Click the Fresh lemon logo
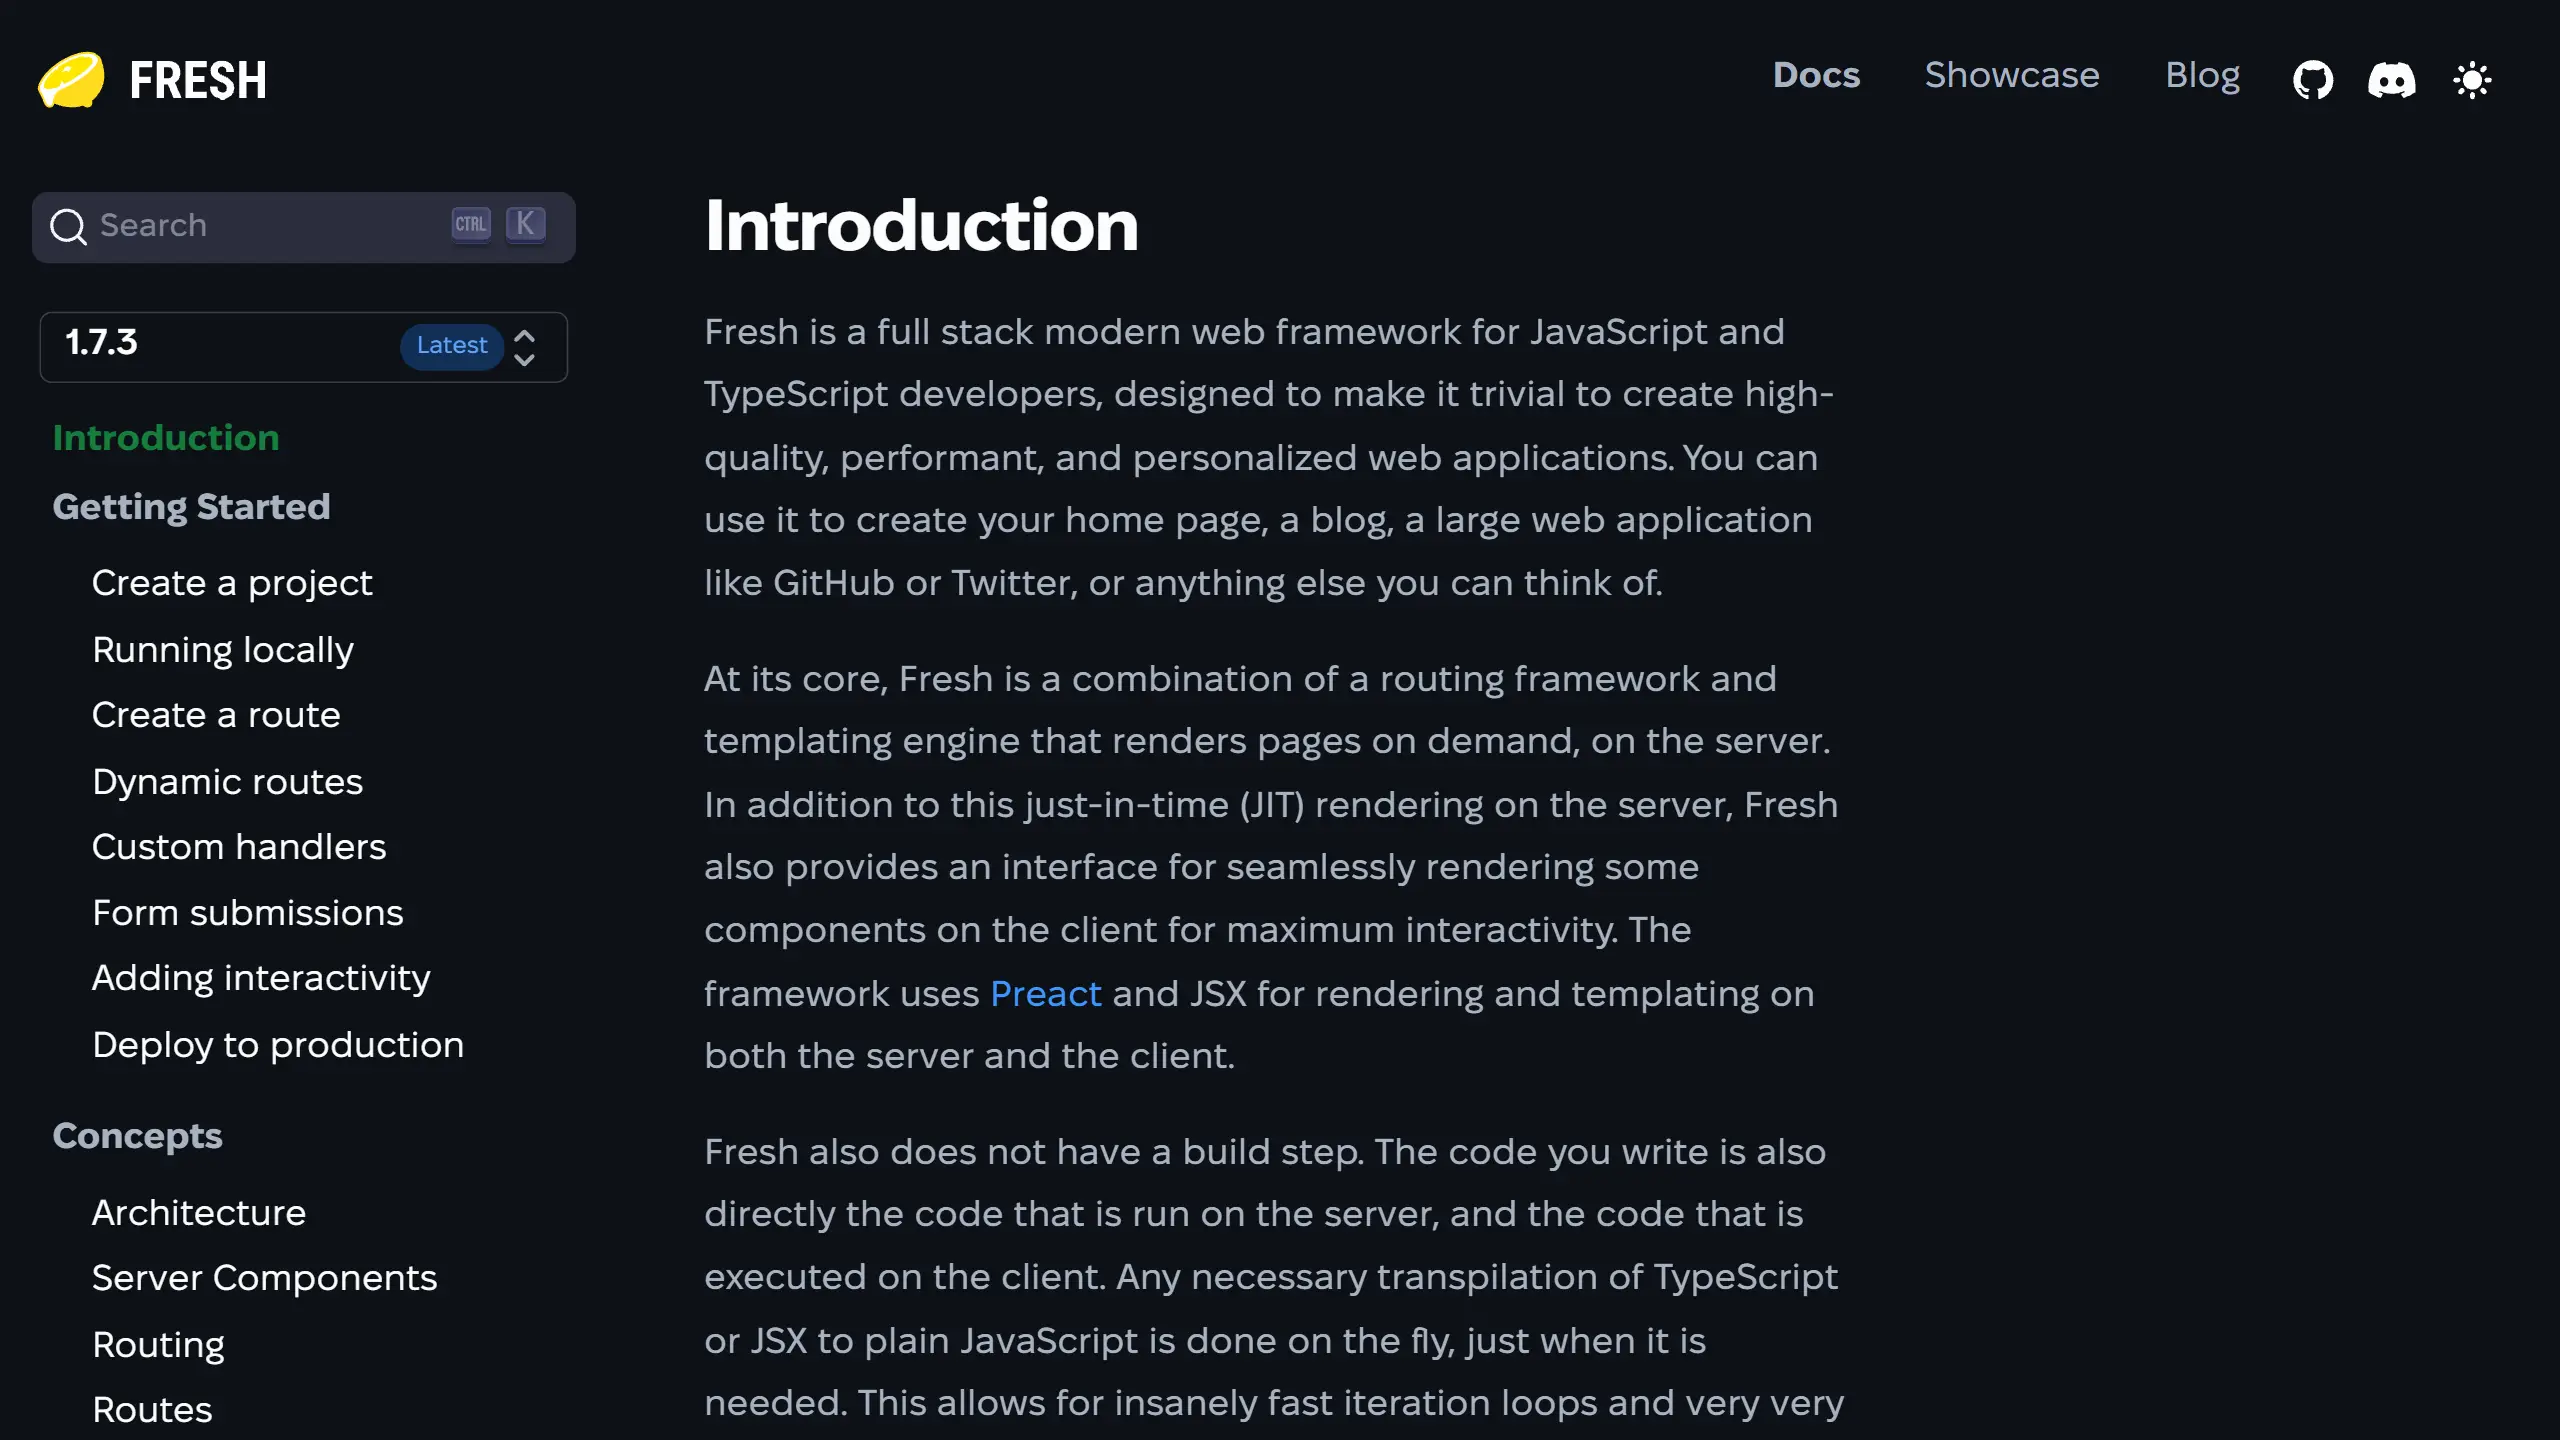This screenshot has height=1440, width=2560. [70, 79]
